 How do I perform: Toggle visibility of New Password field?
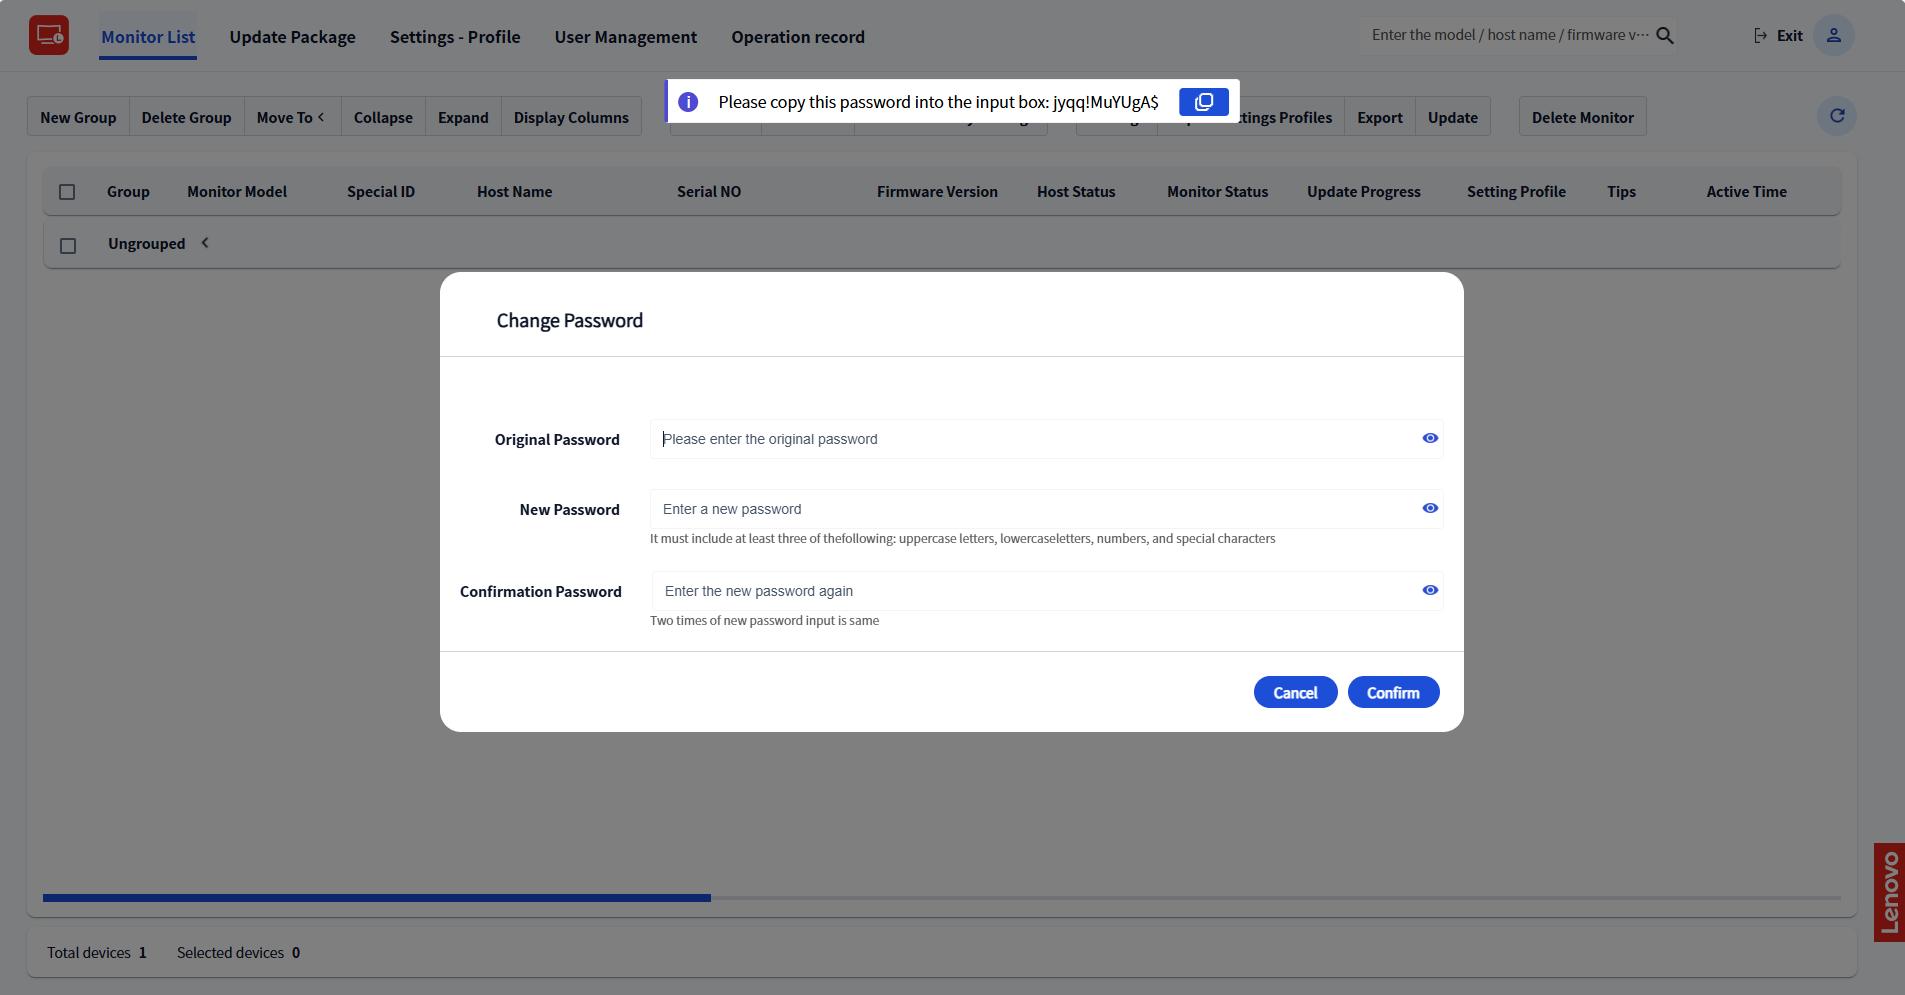click(1430, 508)
